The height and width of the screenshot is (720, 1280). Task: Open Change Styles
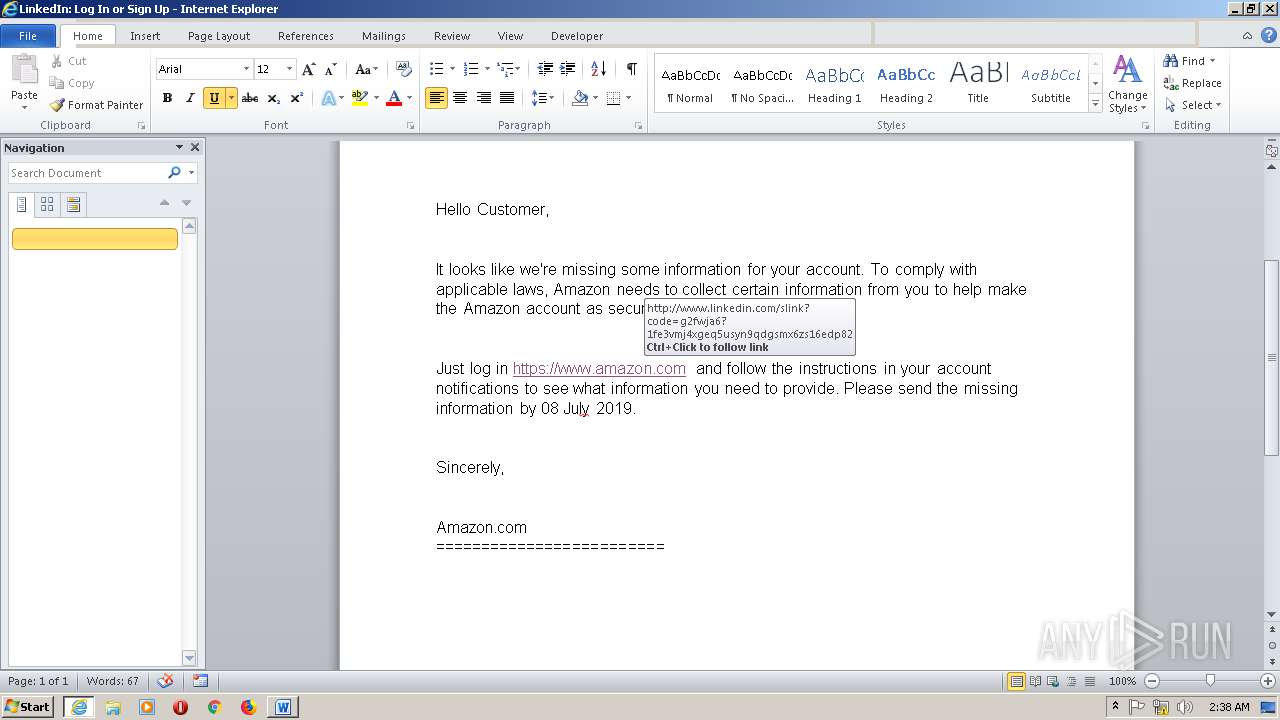coord(1127,84)
